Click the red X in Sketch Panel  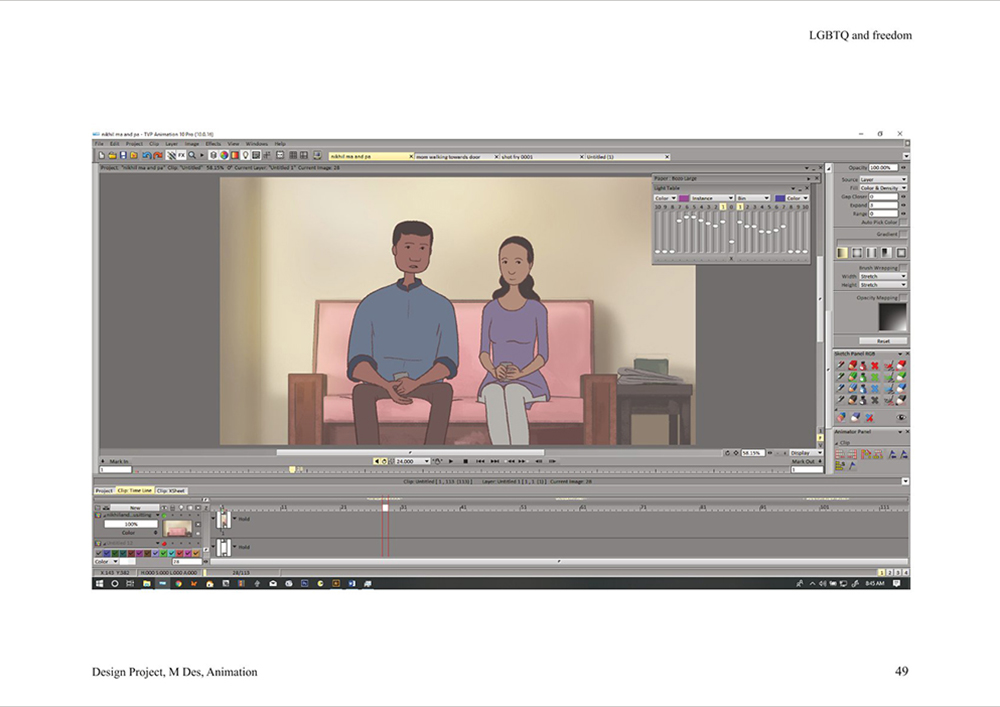[876, 365]
